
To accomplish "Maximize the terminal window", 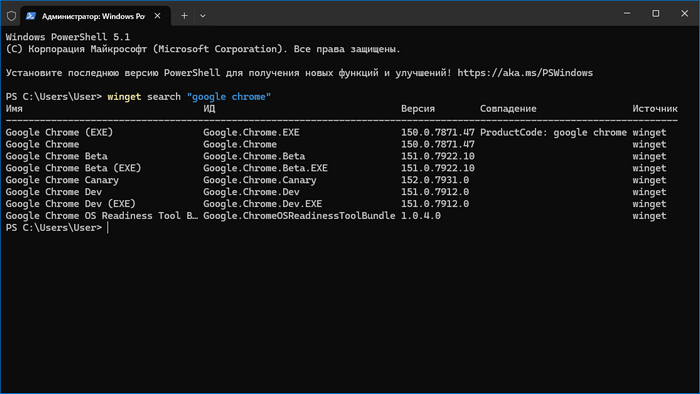I will click(655, 13).
